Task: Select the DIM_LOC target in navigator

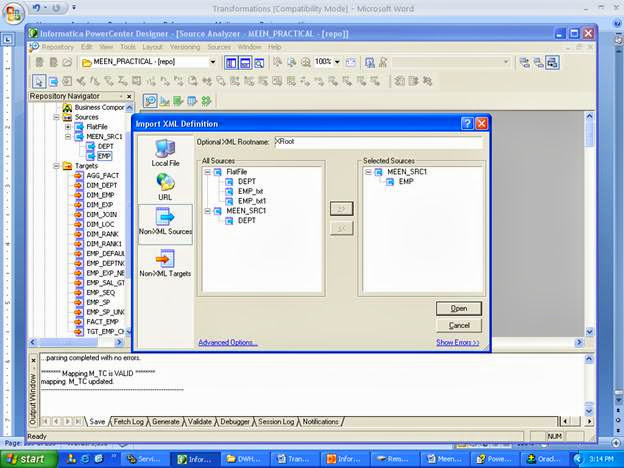Action: pos(100,224)
